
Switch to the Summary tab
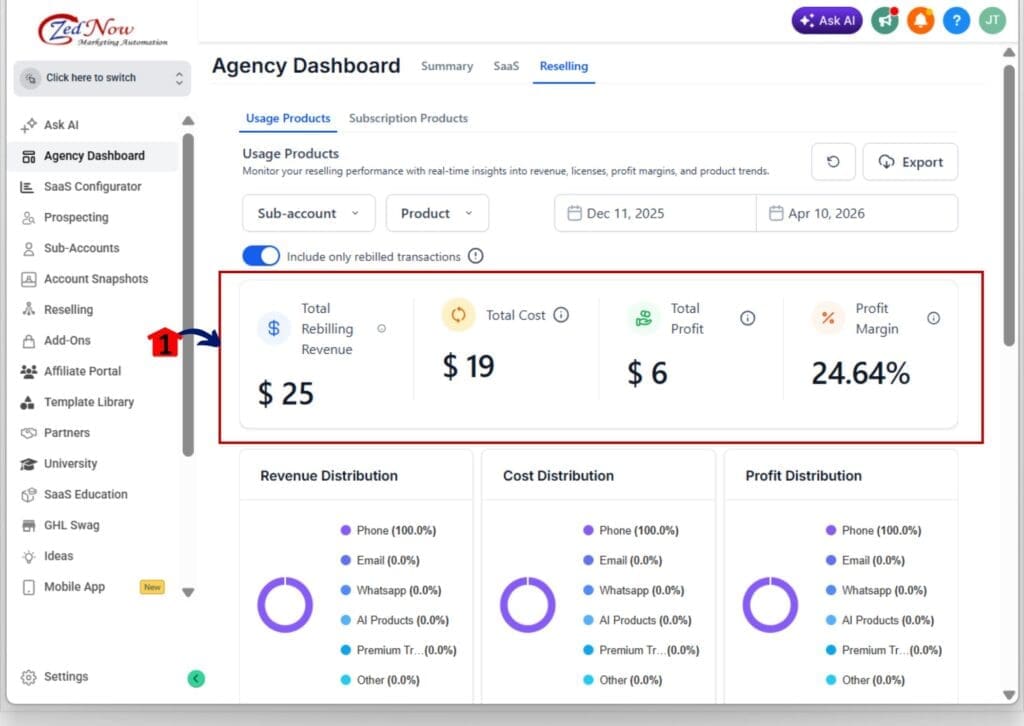[446, 66]
